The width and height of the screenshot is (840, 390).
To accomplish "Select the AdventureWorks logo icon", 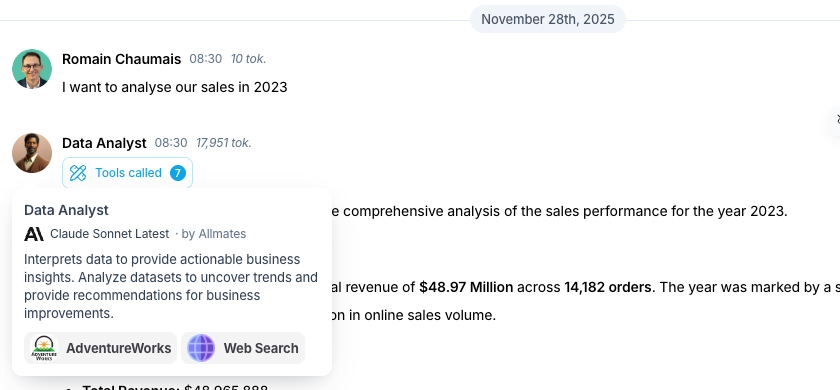I will pos(44,348).
